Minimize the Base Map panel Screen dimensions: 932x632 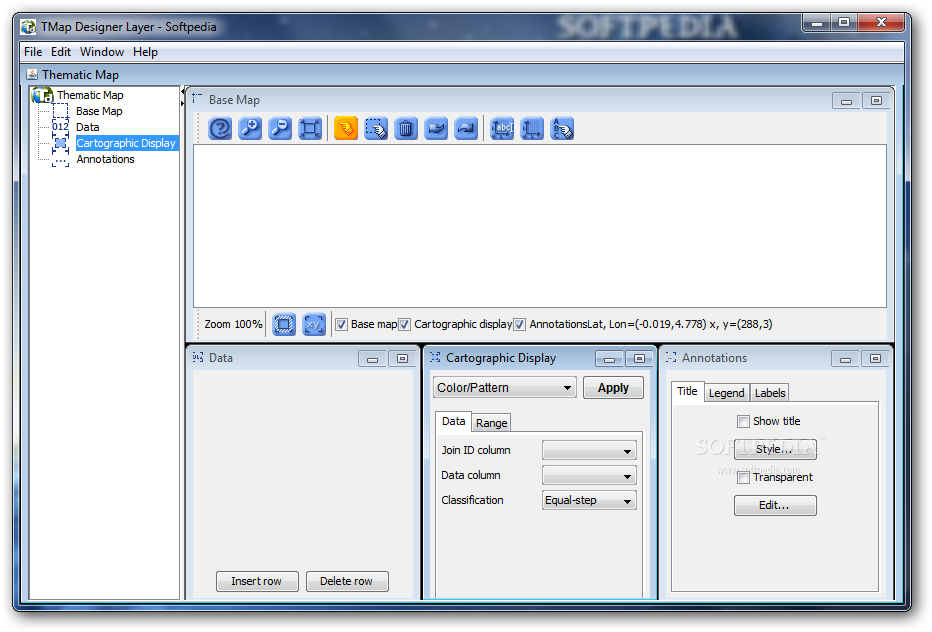(x=846, y=101)
